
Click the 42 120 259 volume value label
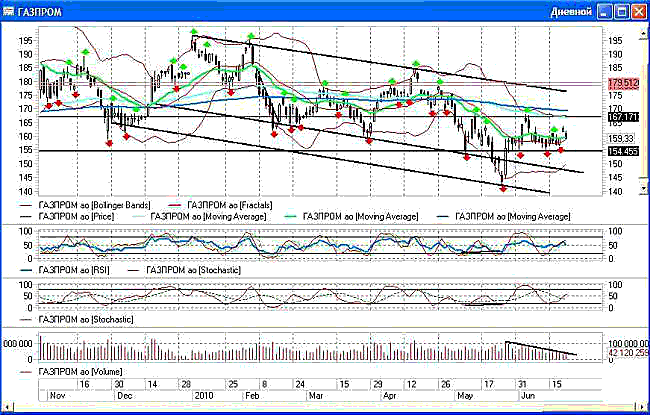(x=628, y=353)
